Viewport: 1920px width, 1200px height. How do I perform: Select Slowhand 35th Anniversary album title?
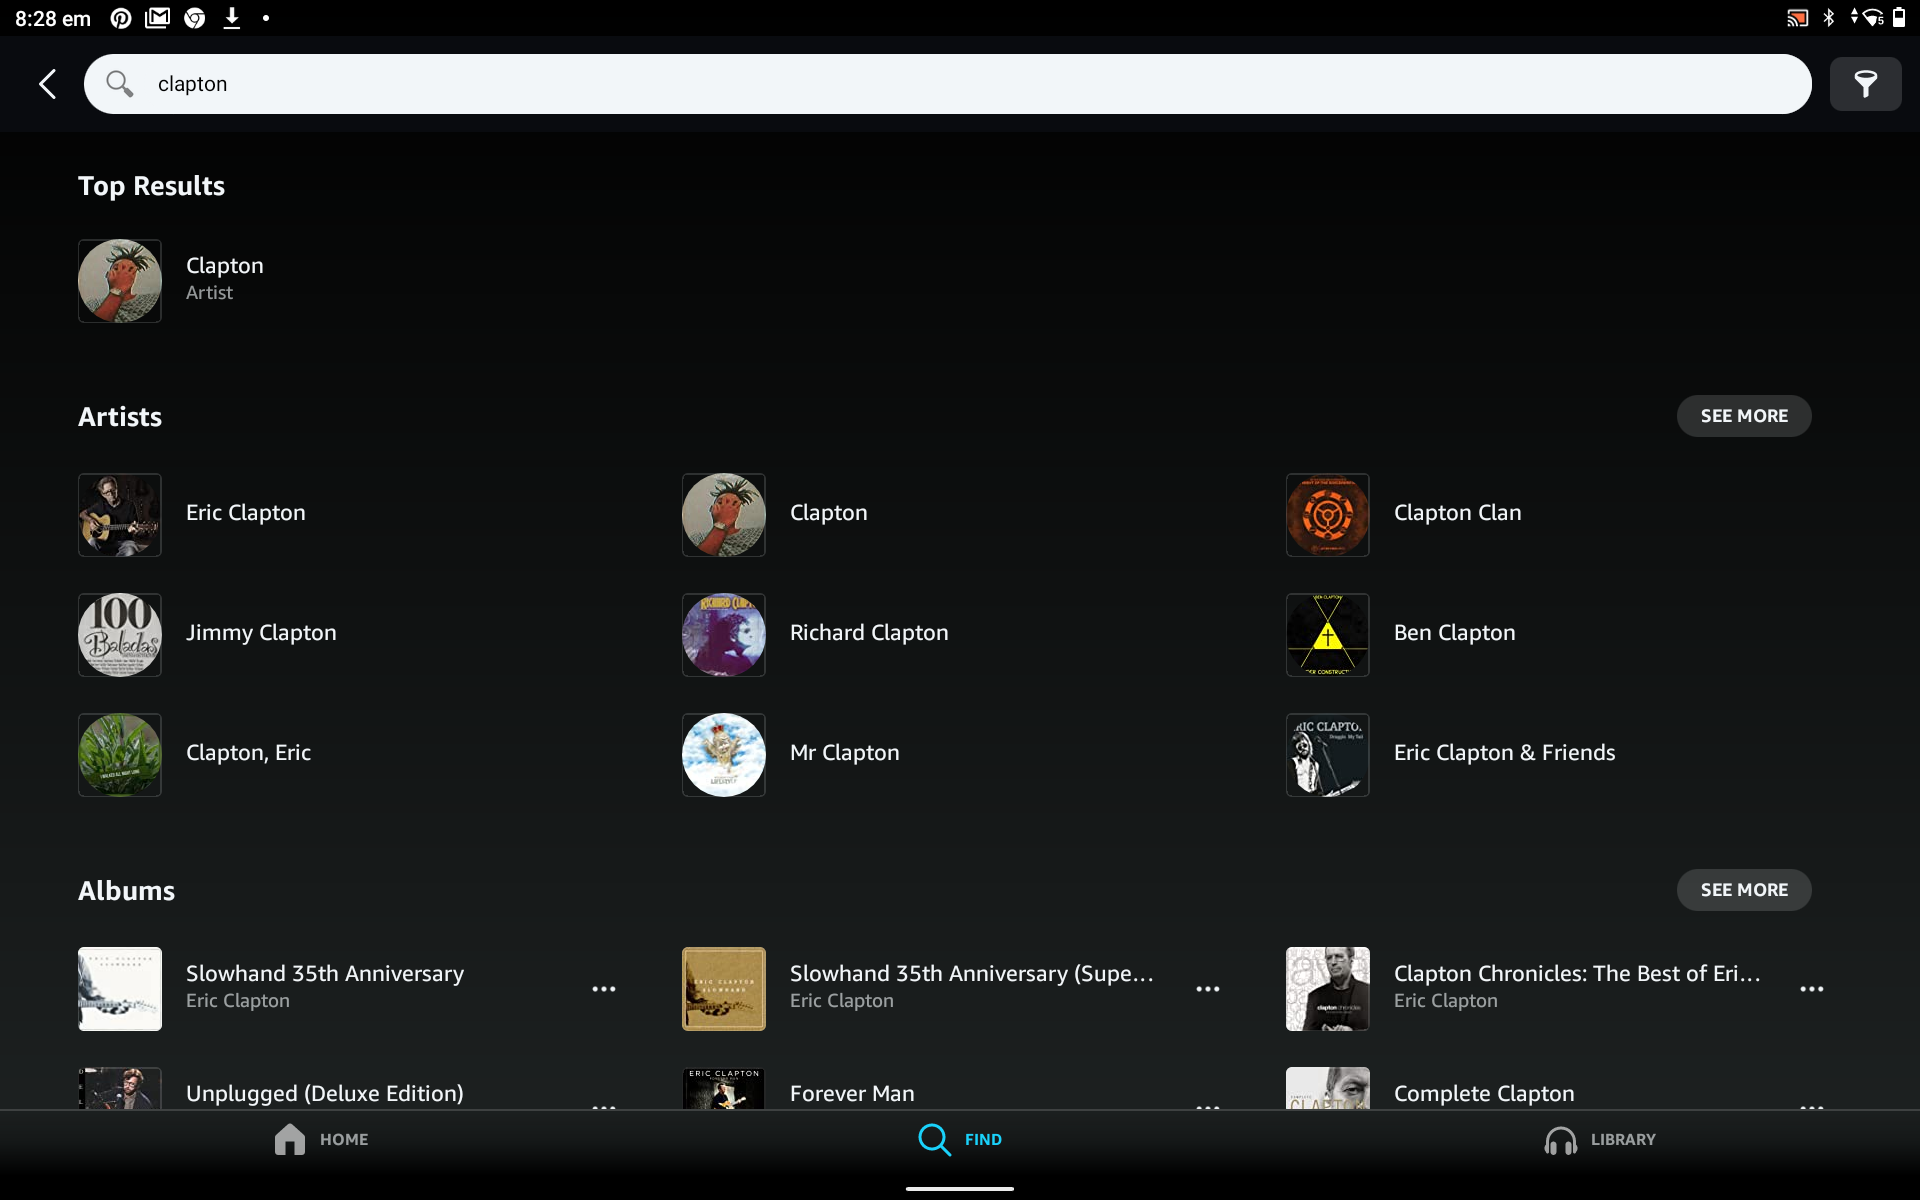(x=325, y=973)
